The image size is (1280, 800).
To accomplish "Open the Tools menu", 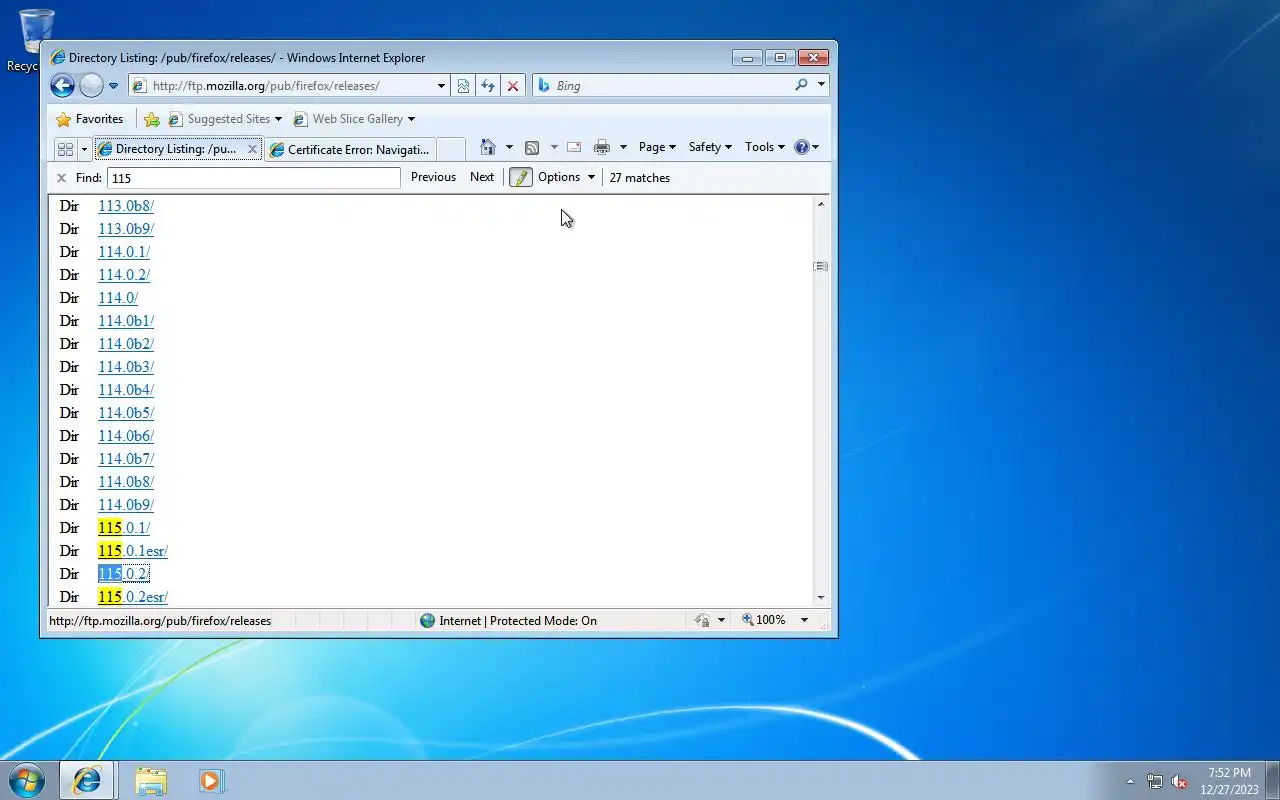I will [765, 147].
